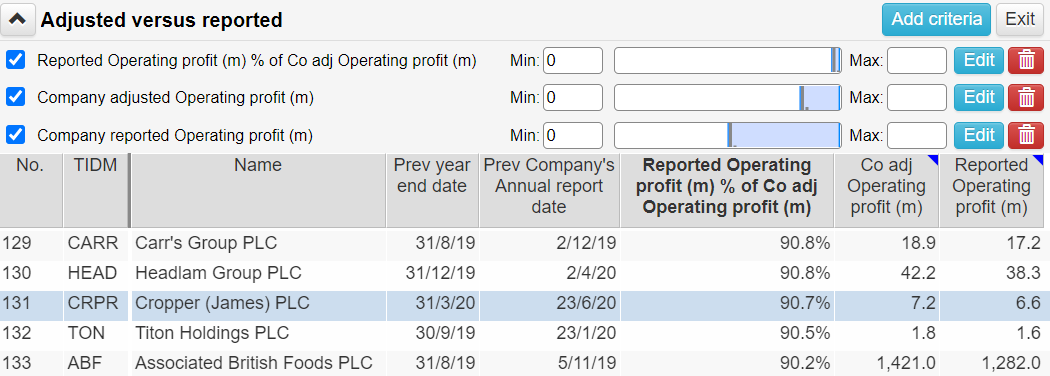Collapse the Adjusted versus reported panel
Image resolution: width=1050 pixels, height=376 pixels.
tap(17, 20)
